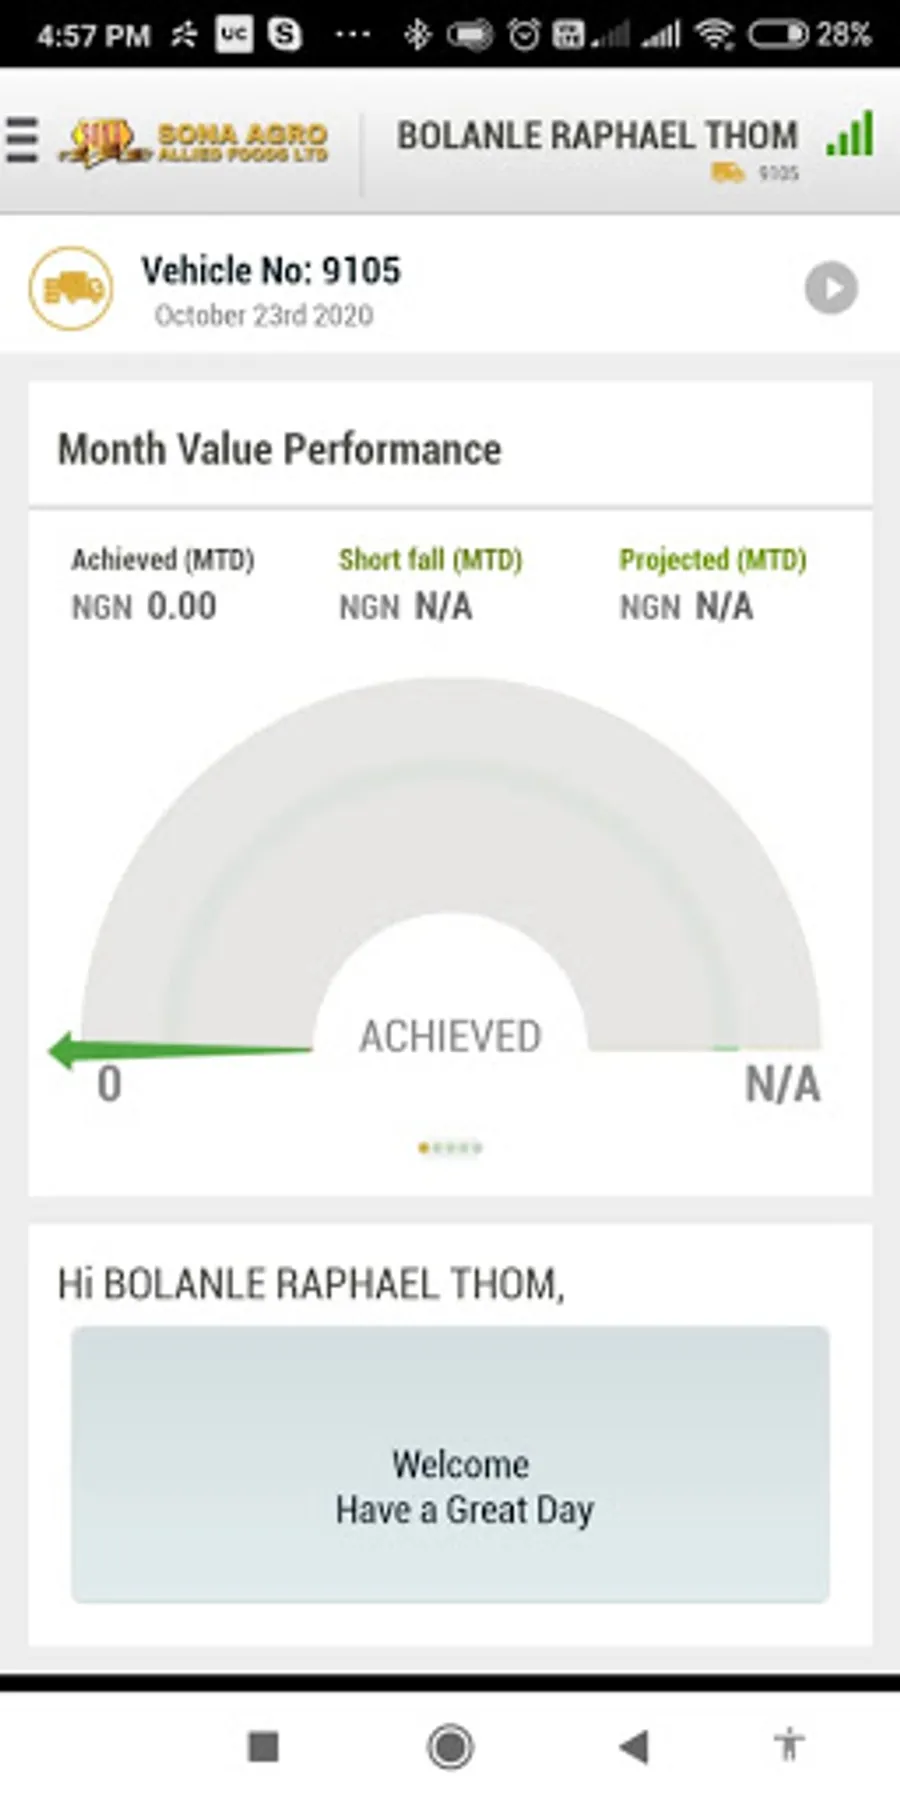Select the BOLANLE RAPHAEL THOM header name
This screenshot has height=1800, width=900.
click(597, 136)
